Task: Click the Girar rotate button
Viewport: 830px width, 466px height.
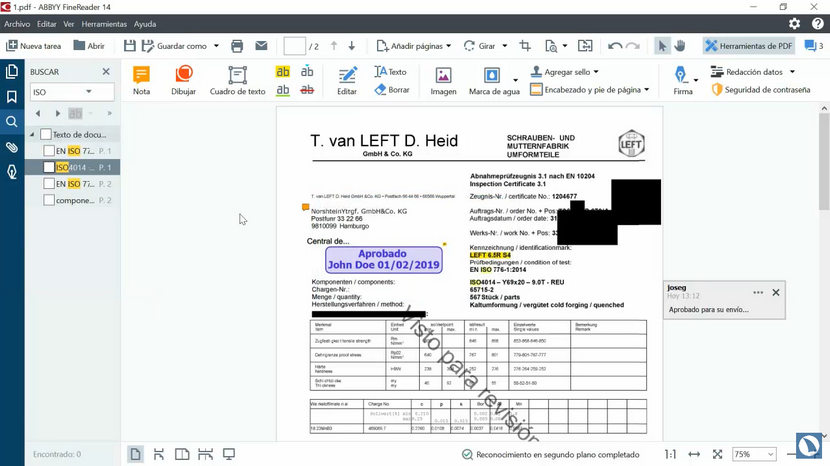Action: click(x=480, y=46)
